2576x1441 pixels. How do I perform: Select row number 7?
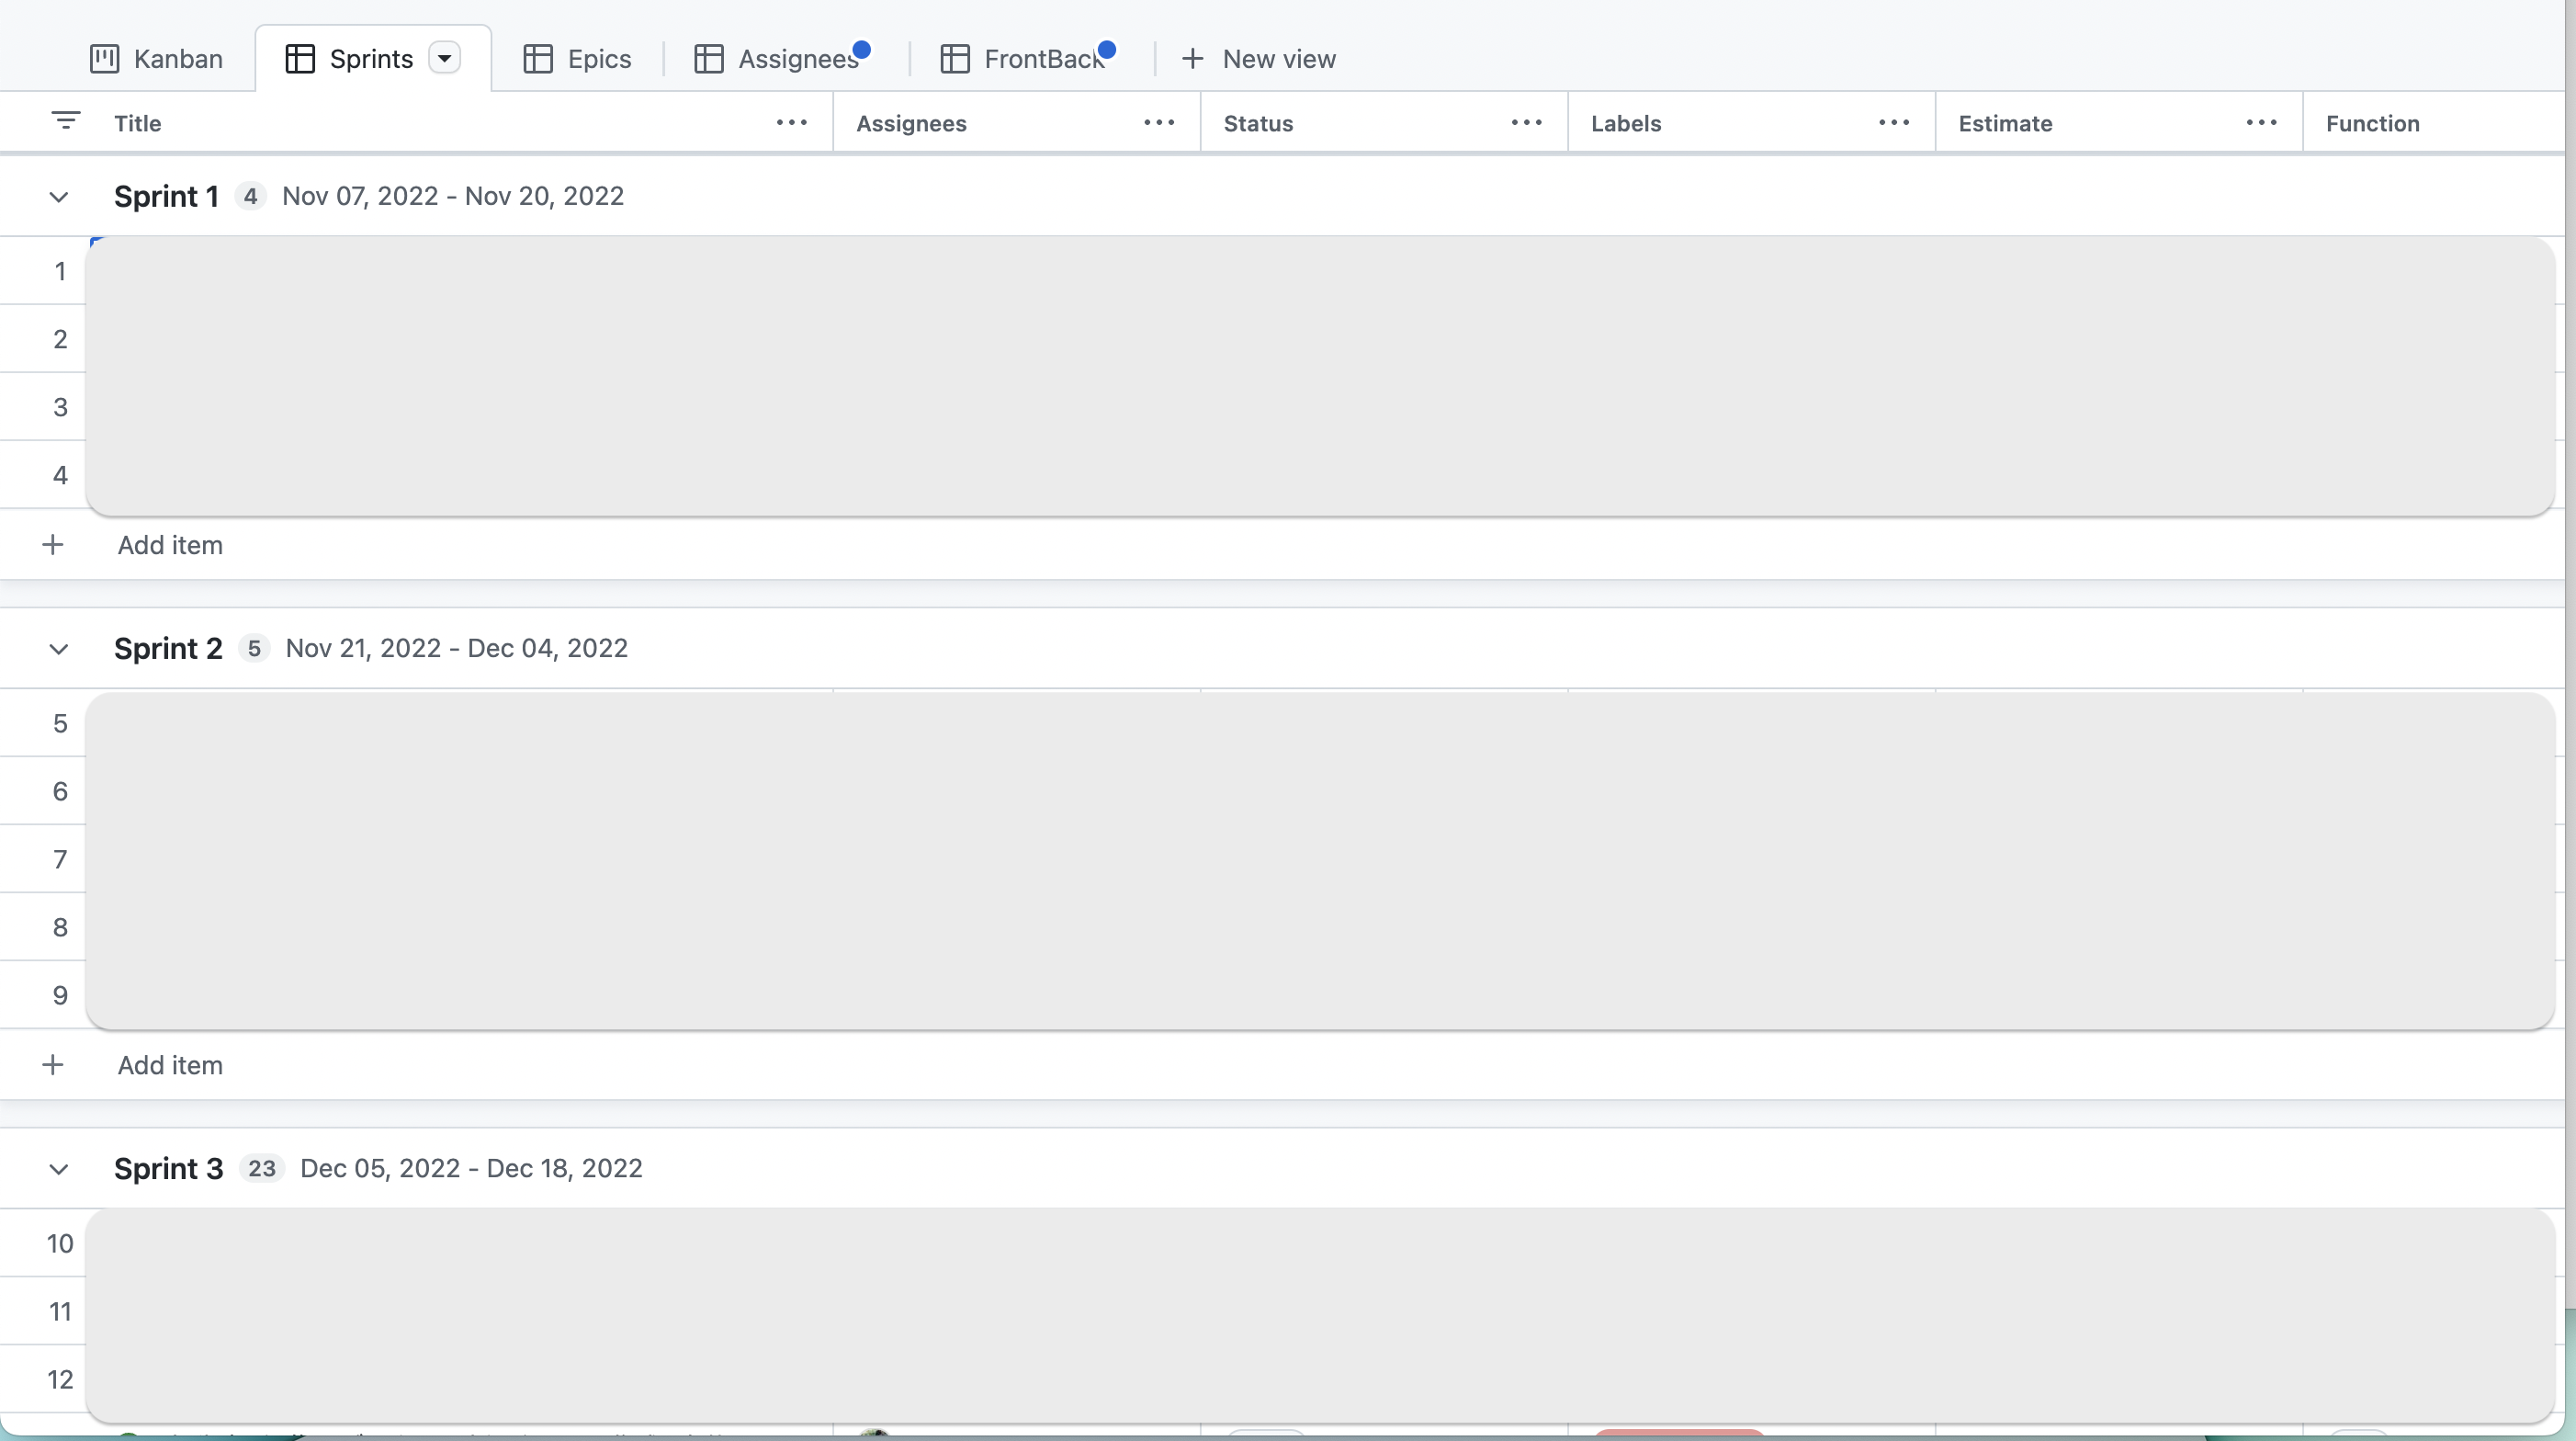60,859
